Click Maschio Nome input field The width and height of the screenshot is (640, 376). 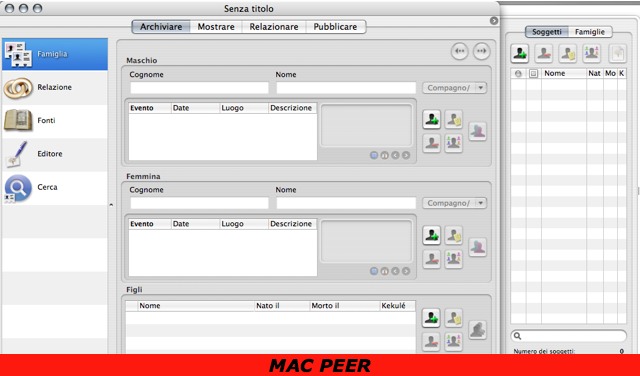pyautogui.click(x=346, y=88)
